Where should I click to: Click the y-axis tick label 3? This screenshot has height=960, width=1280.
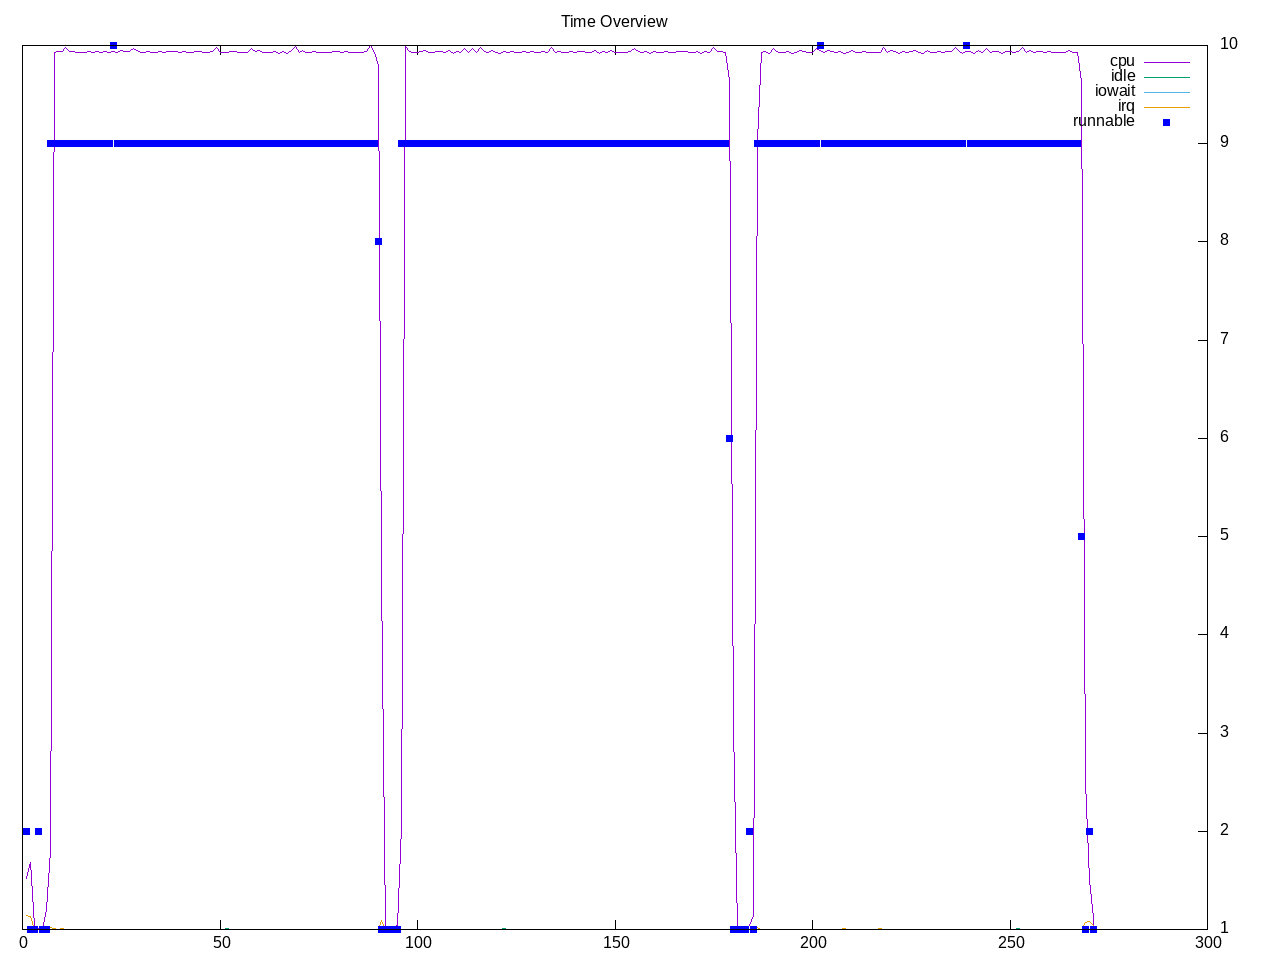(1224, 732)
